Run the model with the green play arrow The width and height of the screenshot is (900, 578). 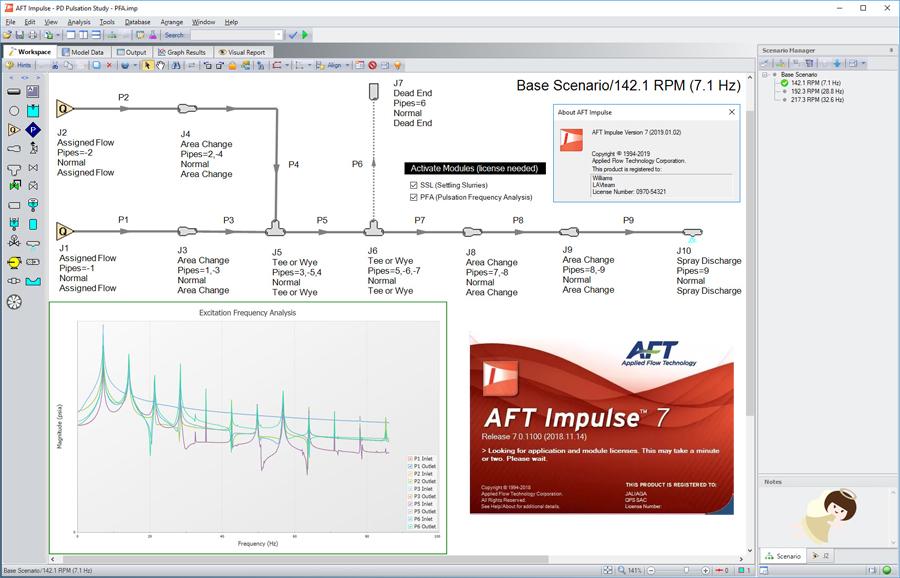[305, 35]
